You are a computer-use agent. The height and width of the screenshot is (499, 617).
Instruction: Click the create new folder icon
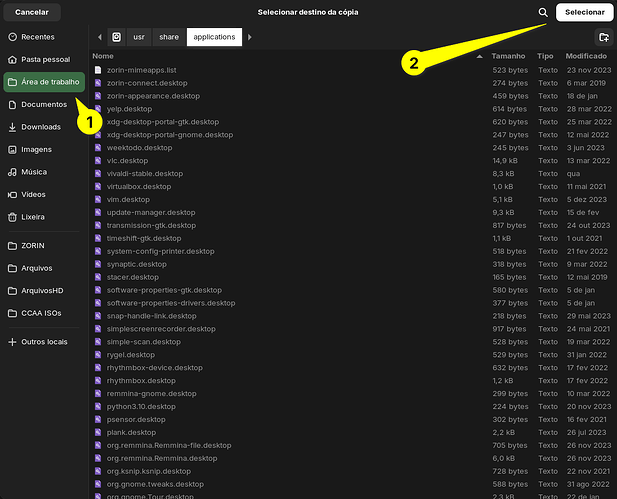(x=602, y=37)
